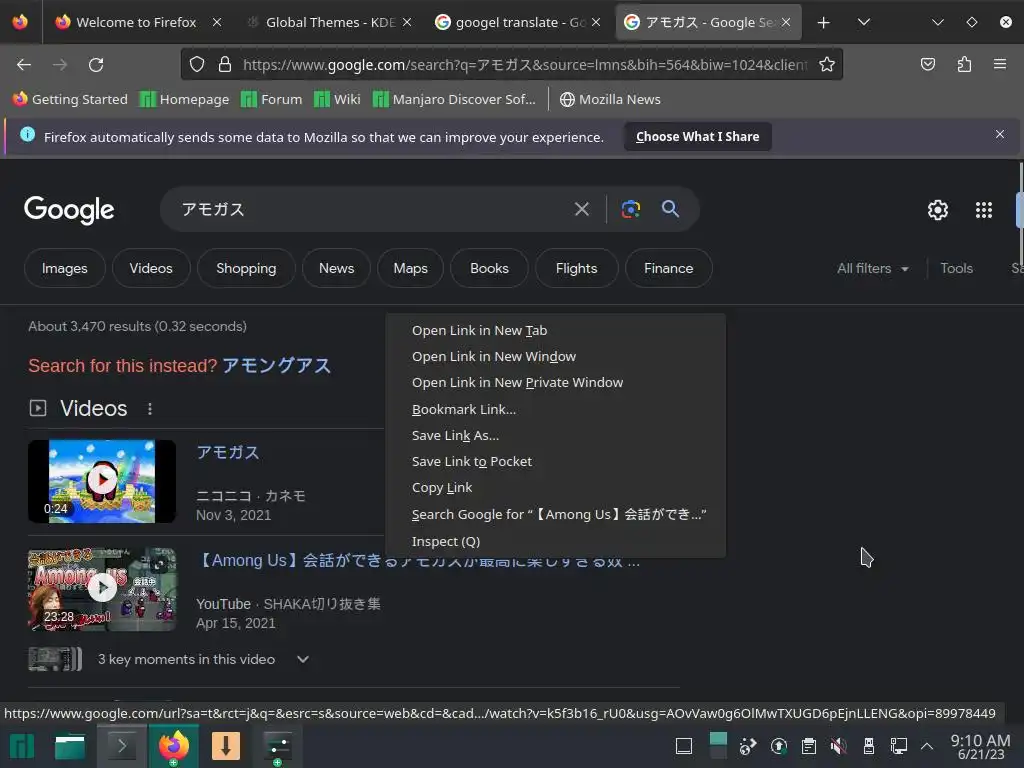Filter results by Finance
1024x768 pixels.
(x=669, y=268)
